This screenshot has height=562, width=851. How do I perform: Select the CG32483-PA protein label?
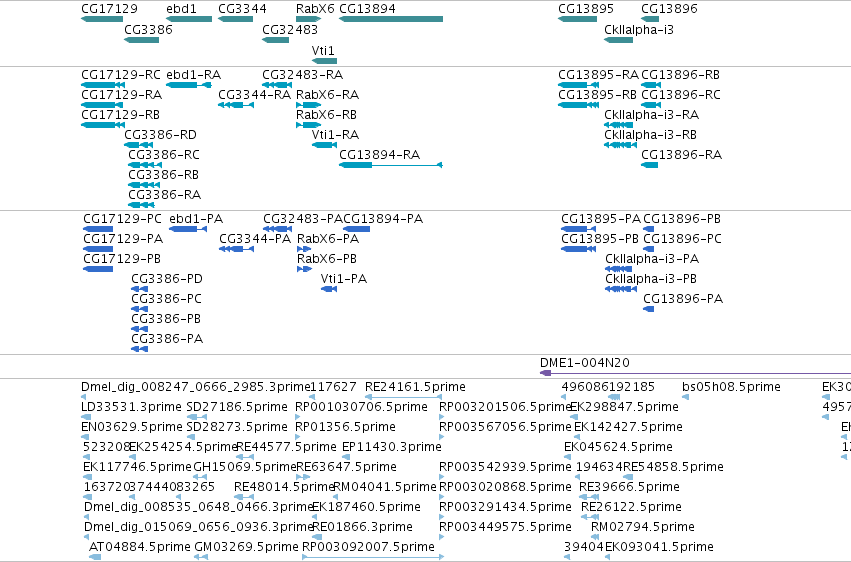tap(303, 219)
